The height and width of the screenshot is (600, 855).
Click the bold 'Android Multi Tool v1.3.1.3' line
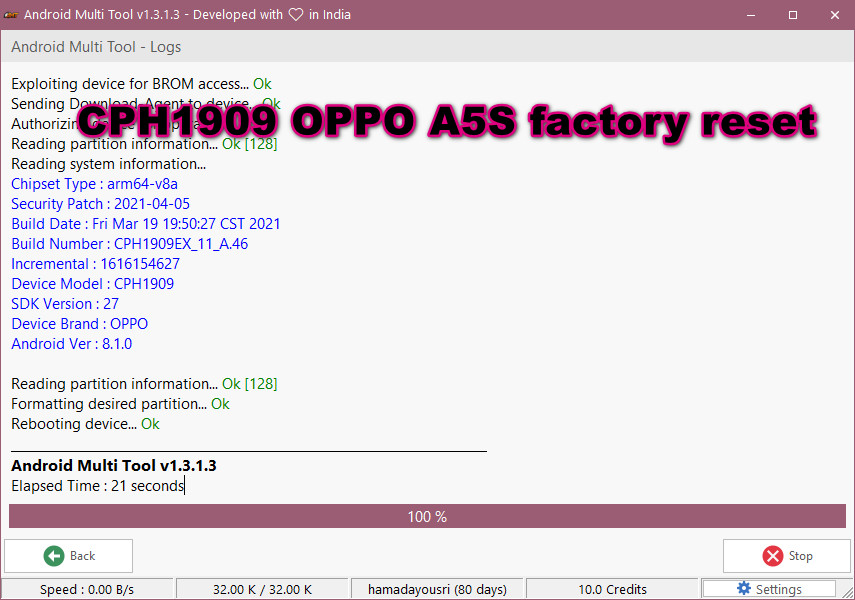114,465
